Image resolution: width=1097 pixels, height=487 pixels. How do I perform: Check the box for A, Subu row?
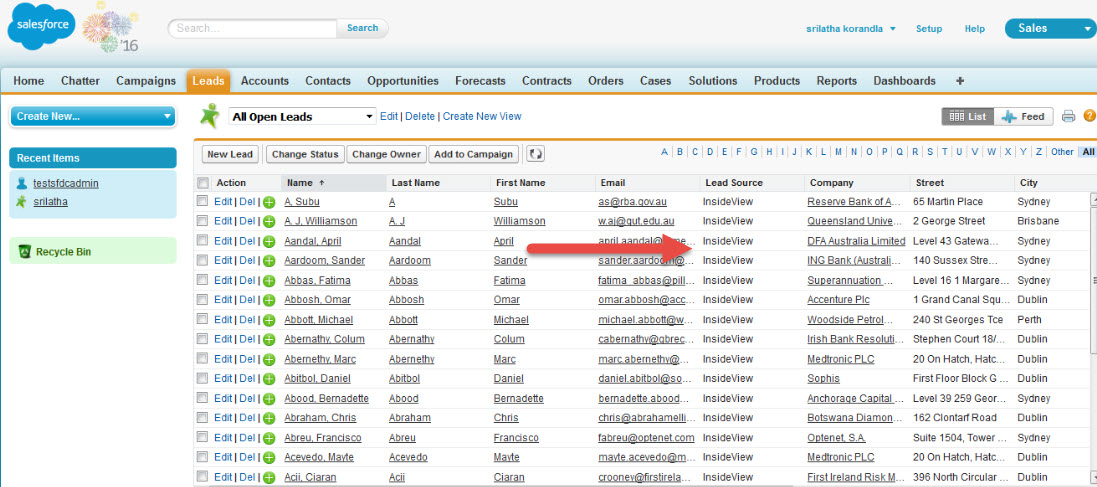click(203, 202)
